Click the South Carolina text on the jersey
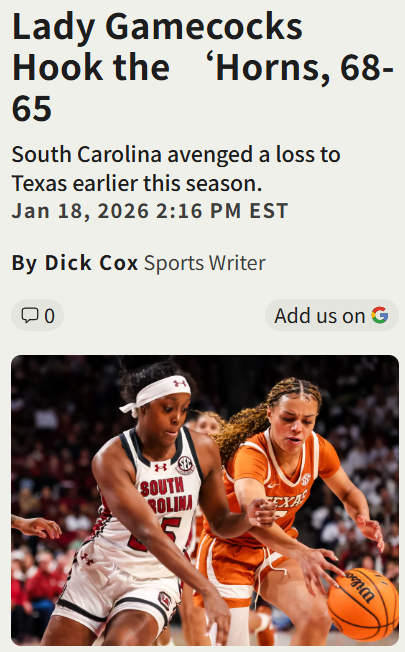 [x=167, y=495]
